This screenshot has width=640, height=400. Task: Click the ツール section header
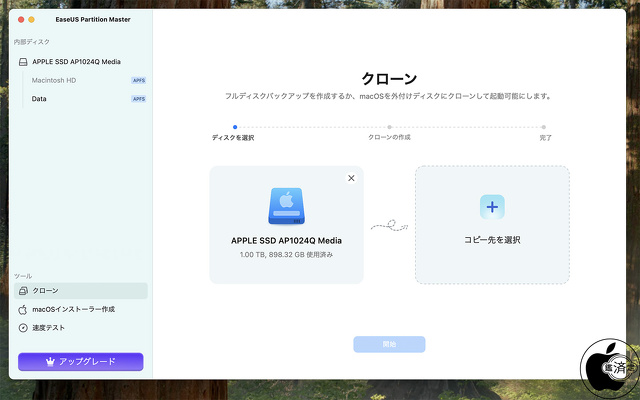coord(23,276)
